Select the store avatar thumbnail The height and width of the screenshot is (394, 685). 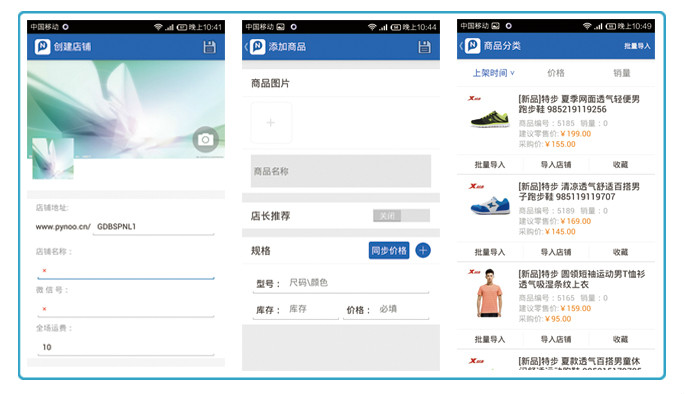[53, 159]
